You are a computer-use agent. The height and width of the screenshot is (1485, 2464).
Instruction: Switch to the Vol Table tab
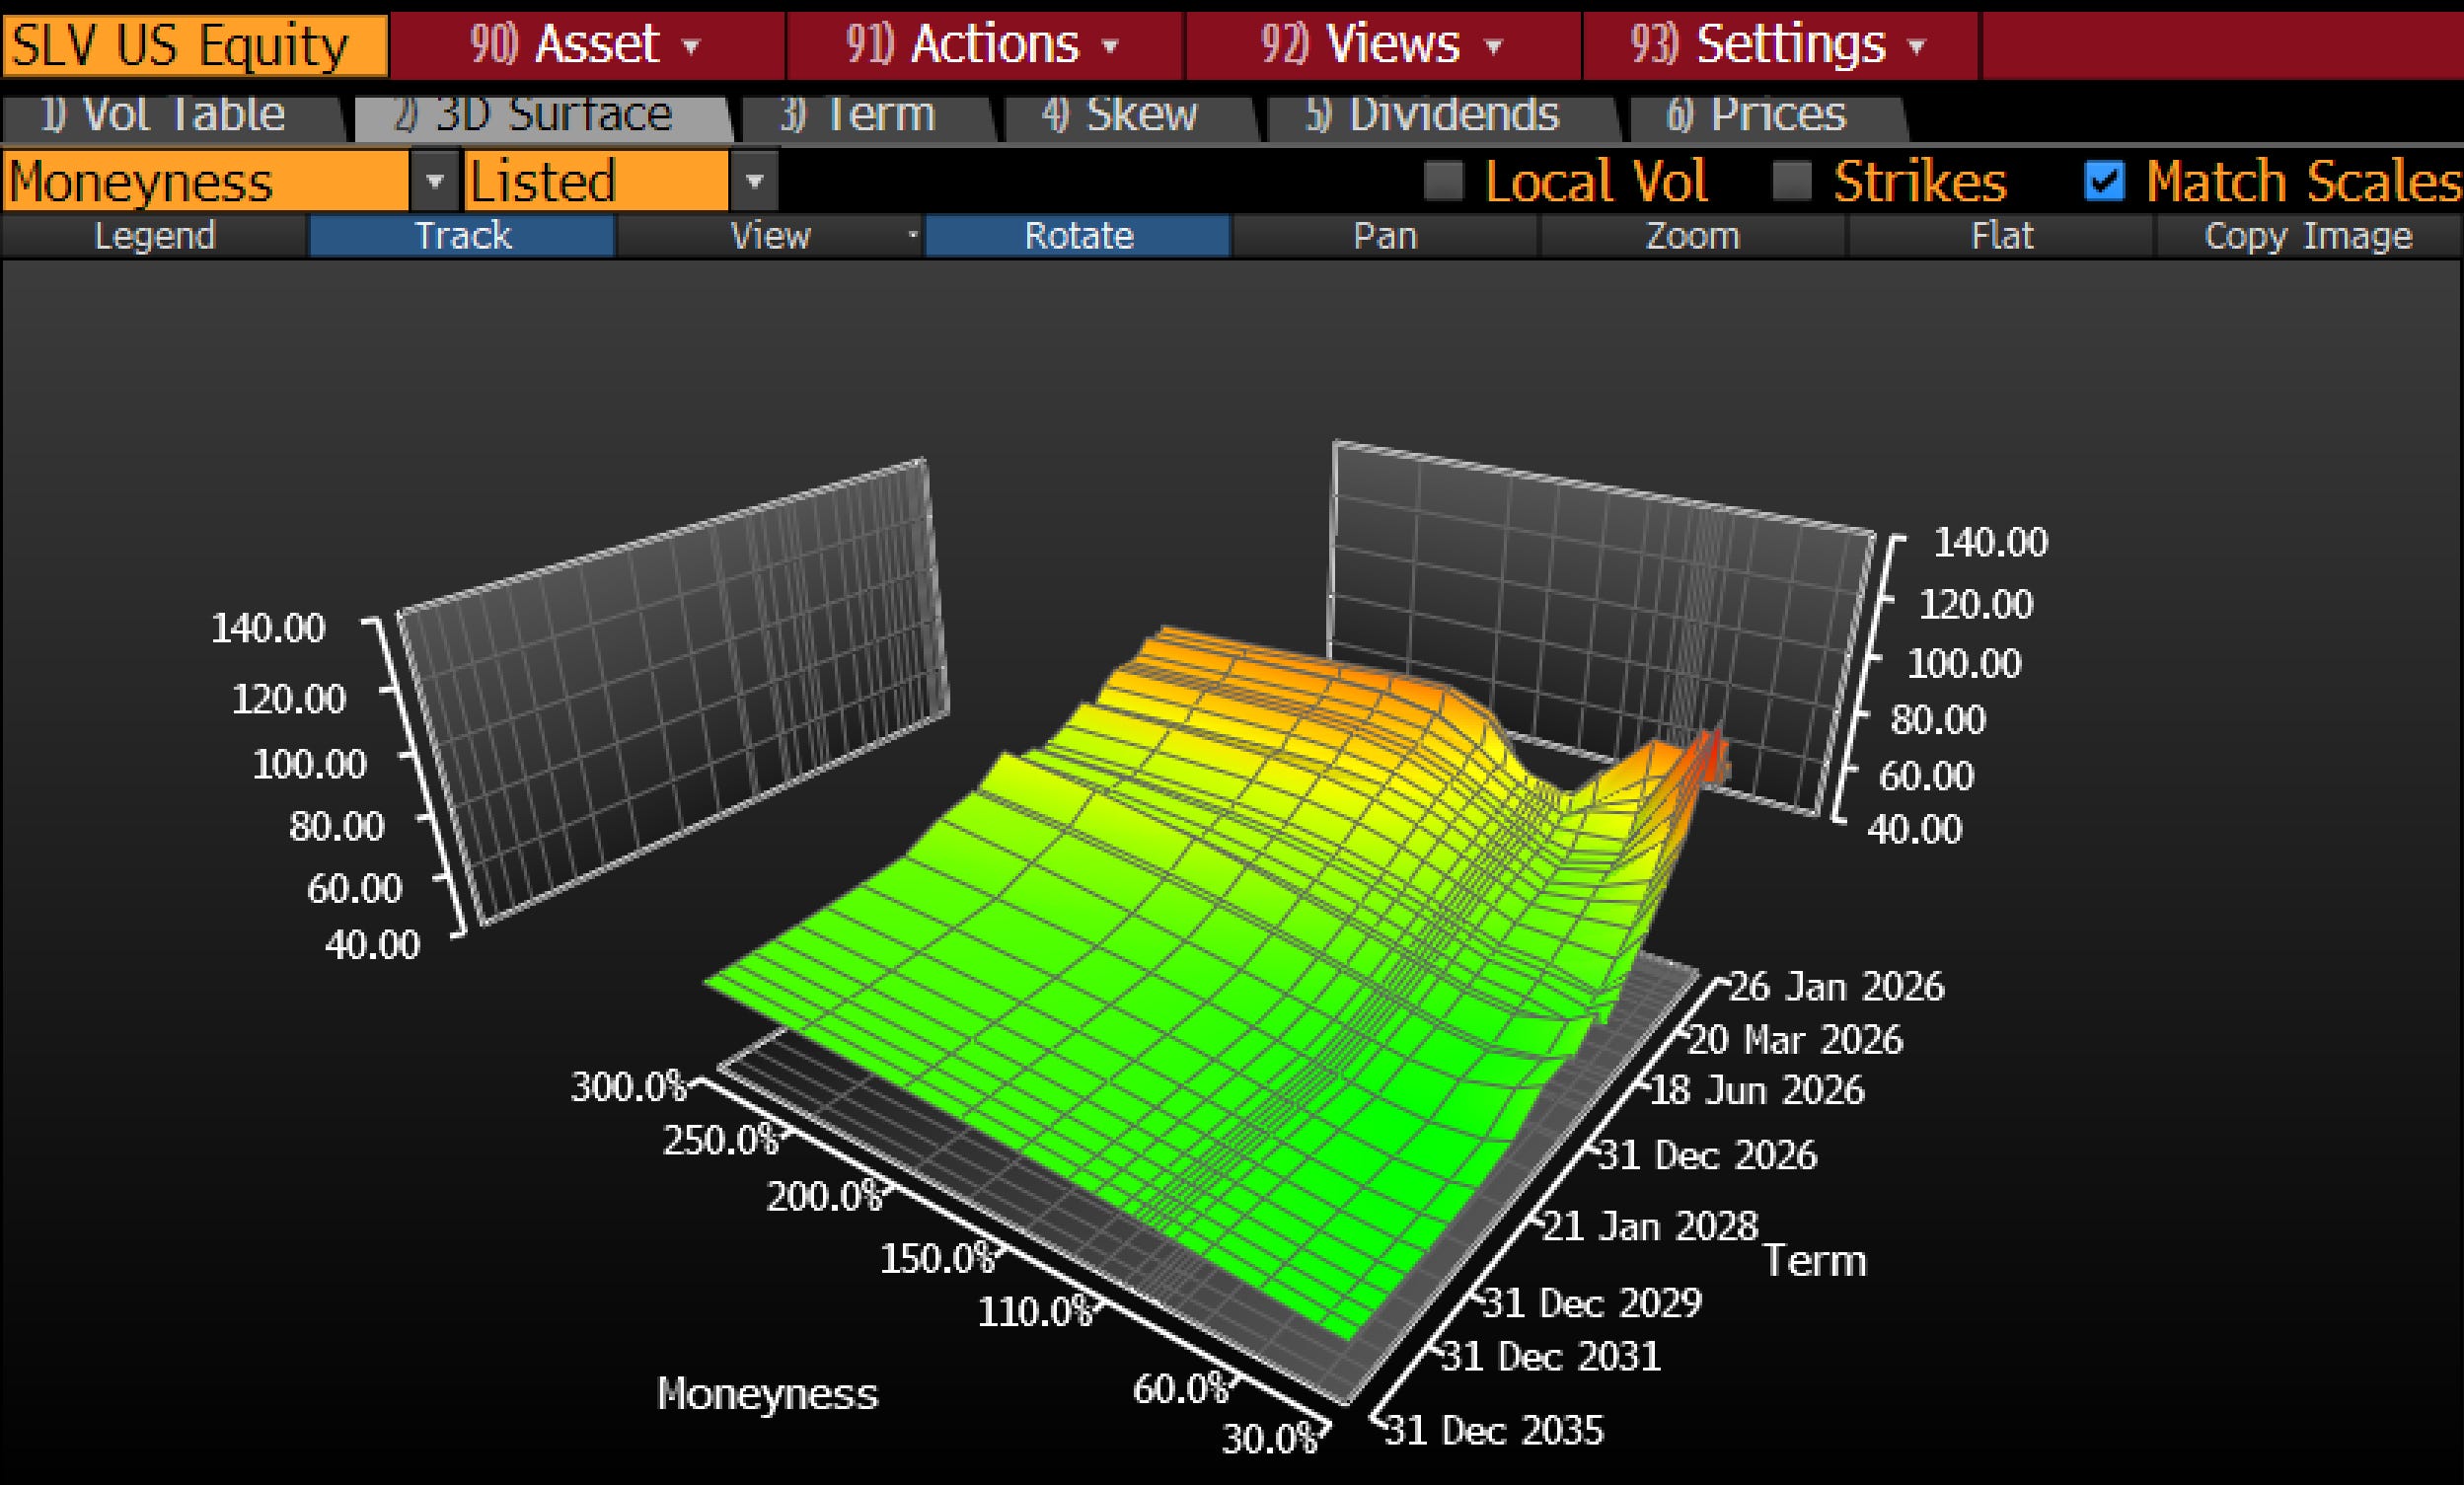click(x=165, y=116)
